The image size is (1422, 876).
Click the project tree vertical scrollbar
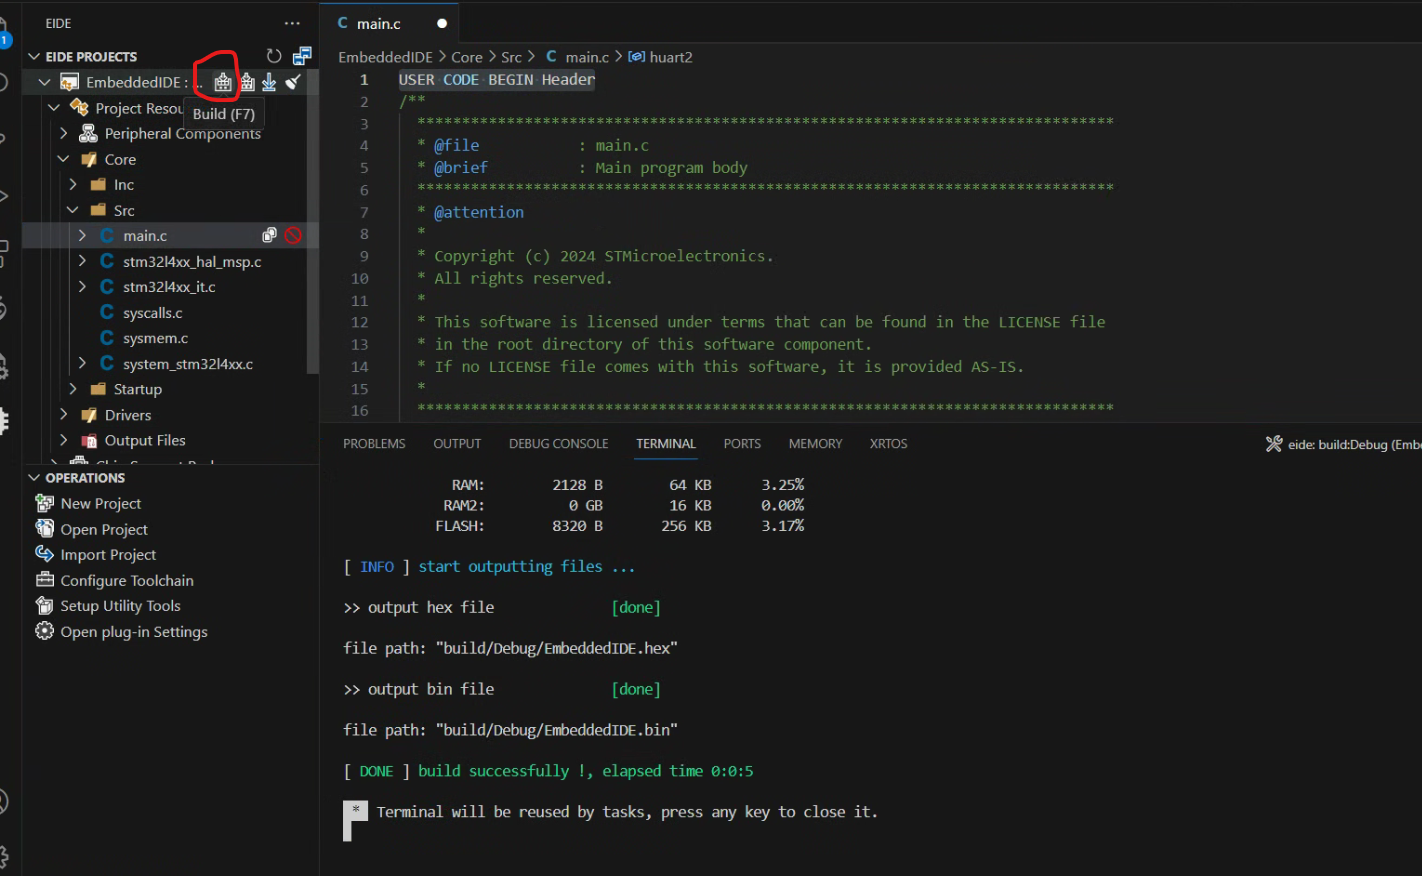[x=313, y=222]
